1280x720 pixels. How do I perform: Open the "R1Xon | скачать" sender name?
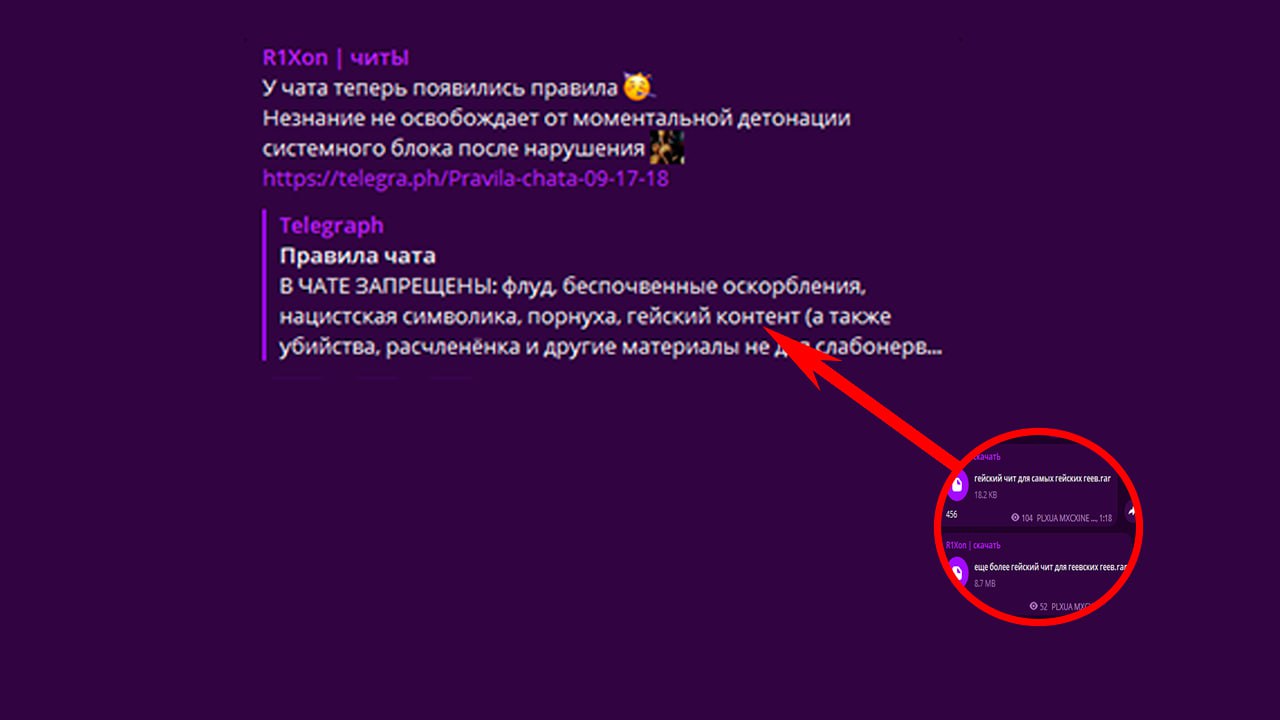tap(973, 545)
